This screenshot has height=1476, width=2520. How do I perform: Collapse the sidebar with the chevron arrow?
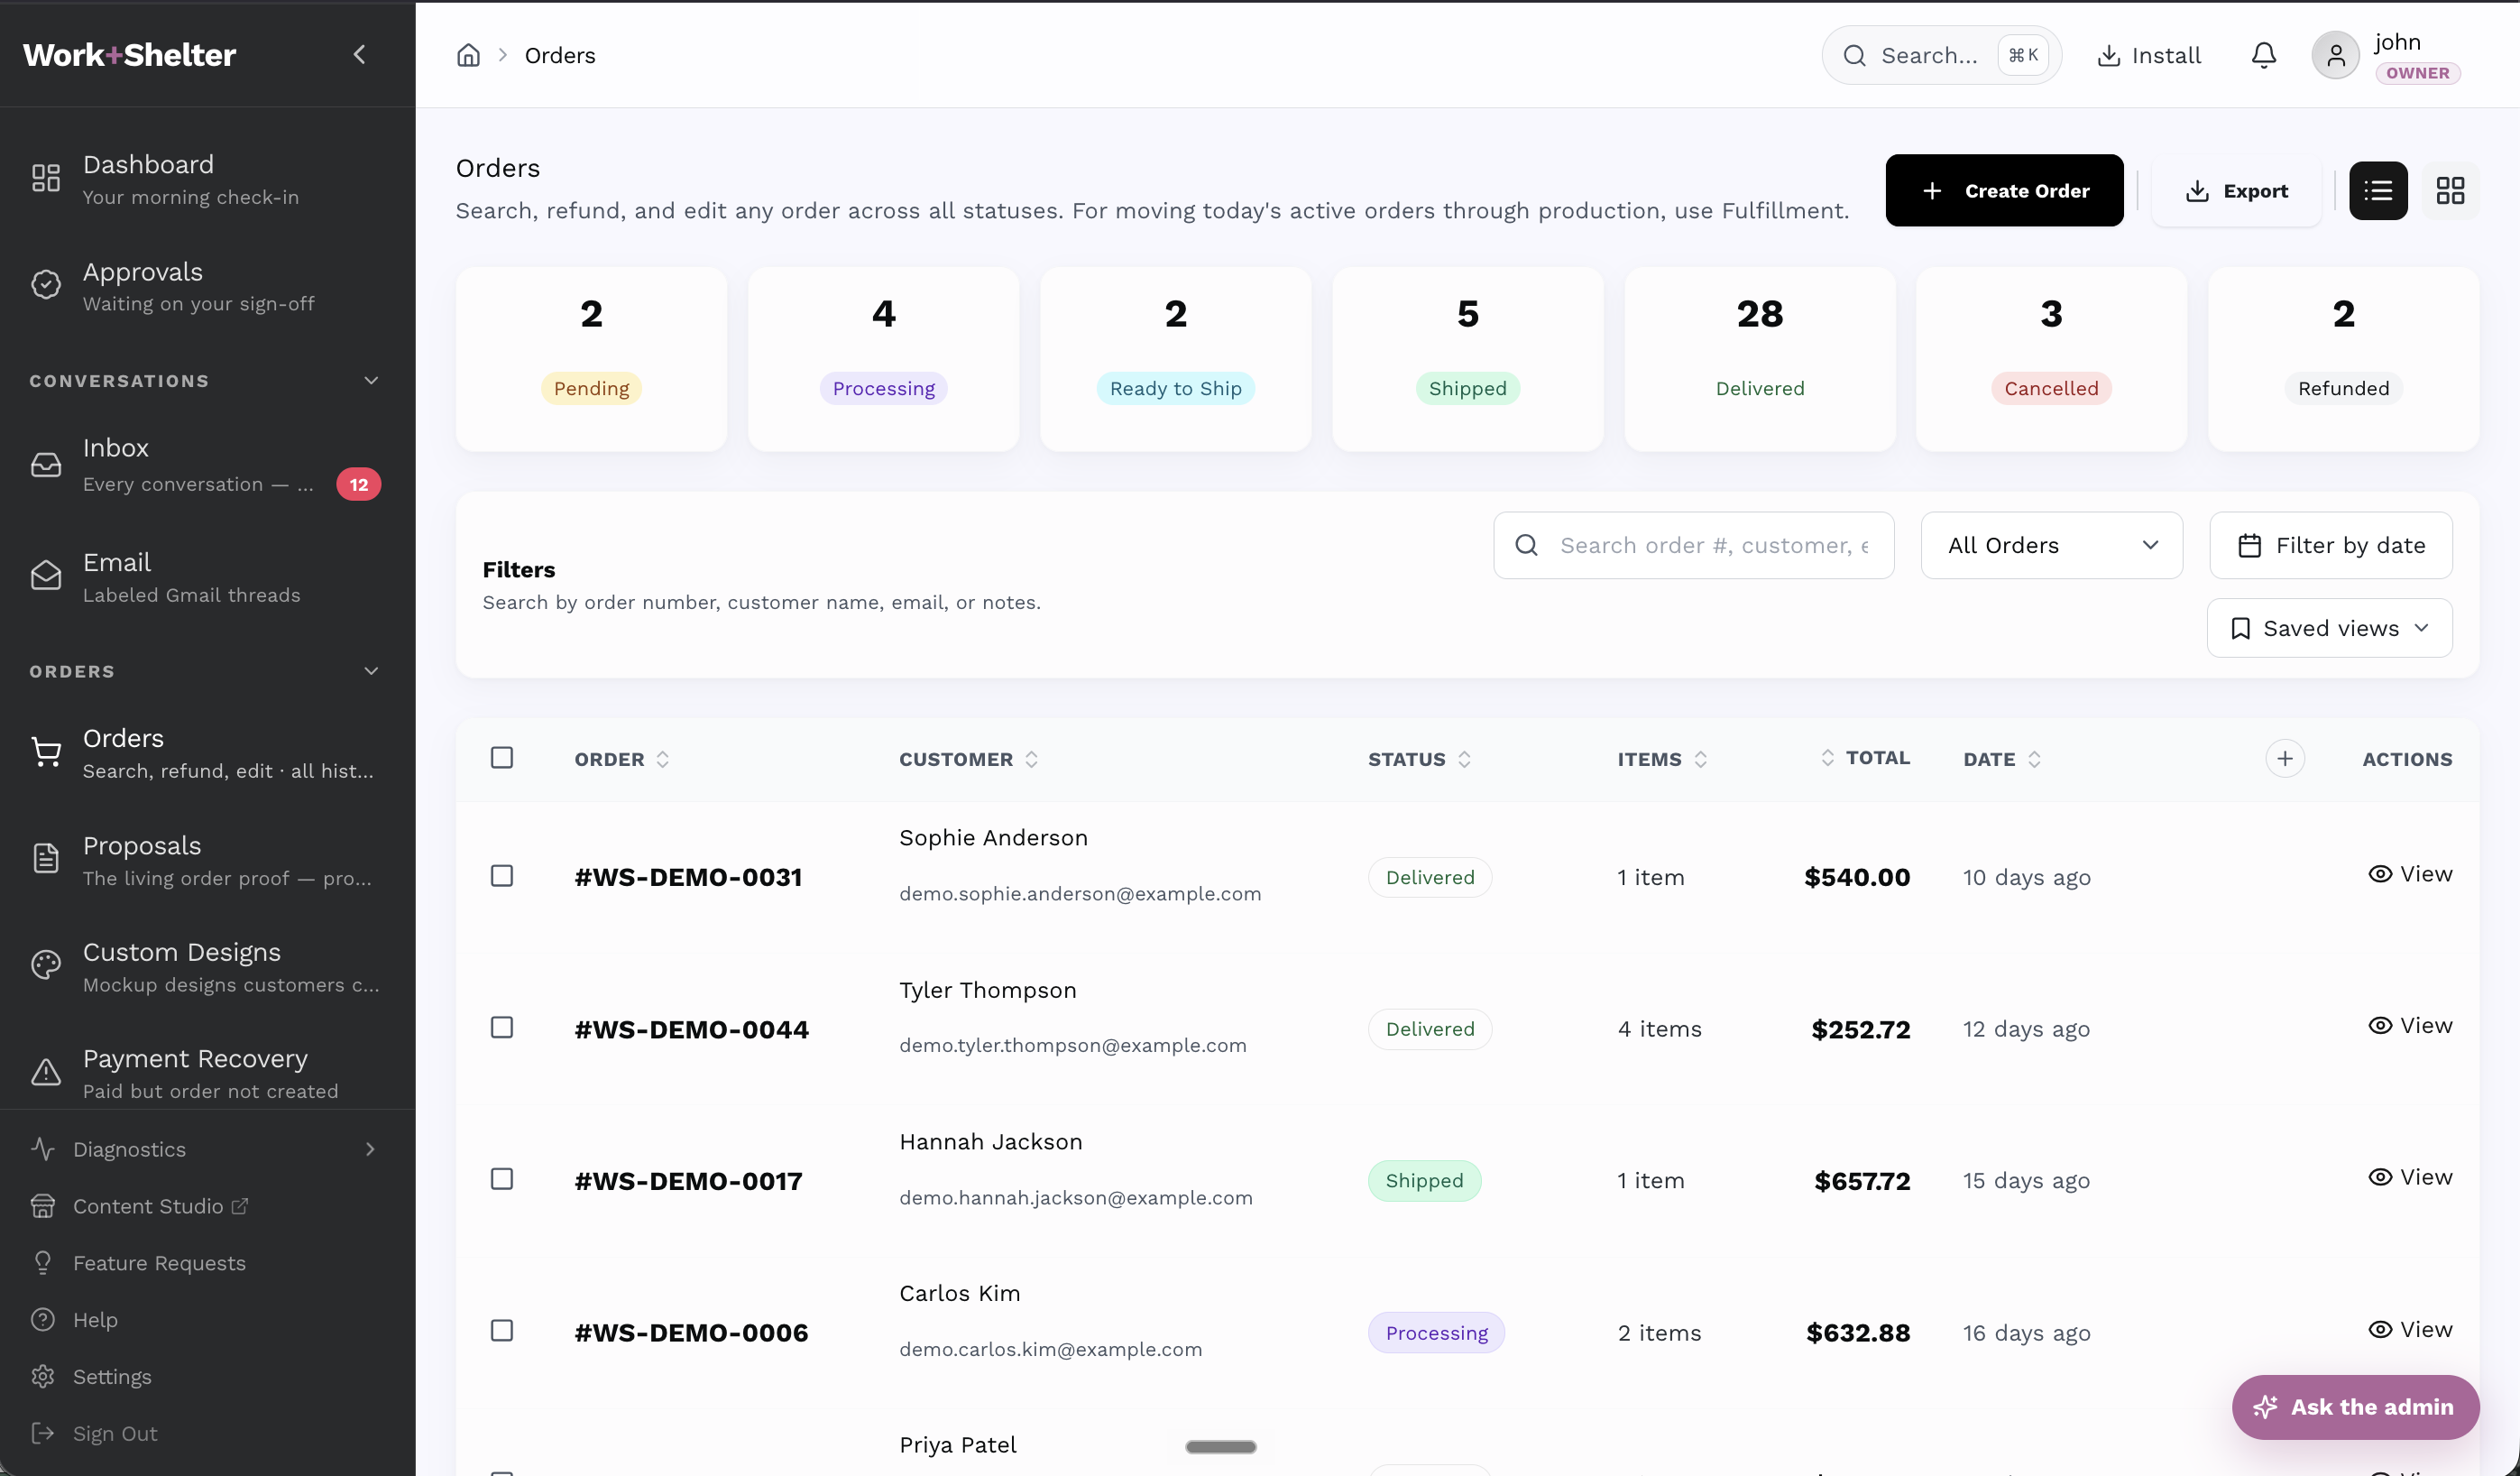click(360, 54)
